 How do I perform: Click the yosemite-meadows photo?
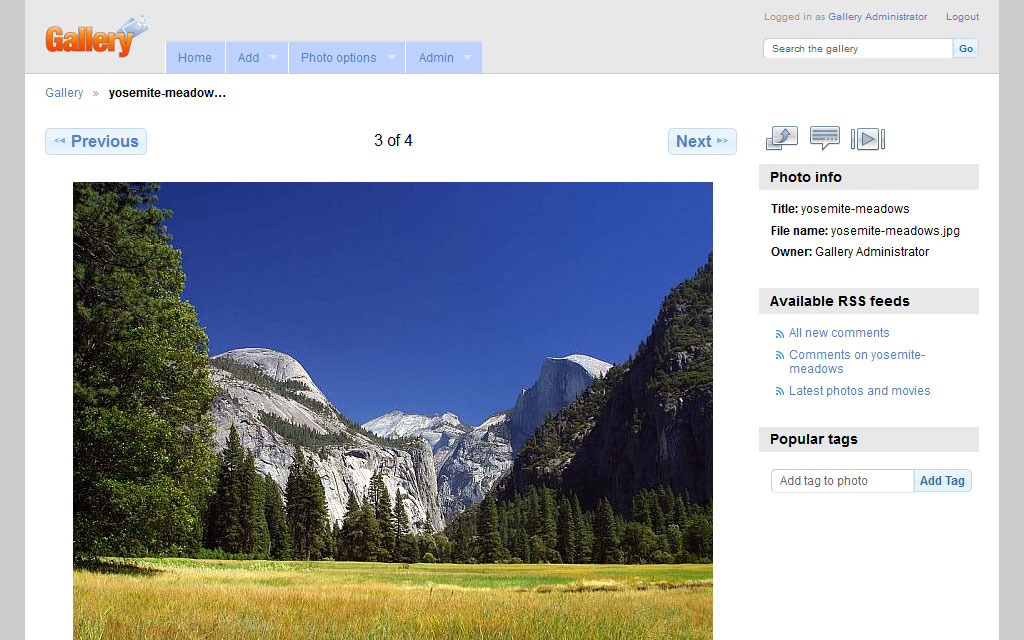pos(393,410)
